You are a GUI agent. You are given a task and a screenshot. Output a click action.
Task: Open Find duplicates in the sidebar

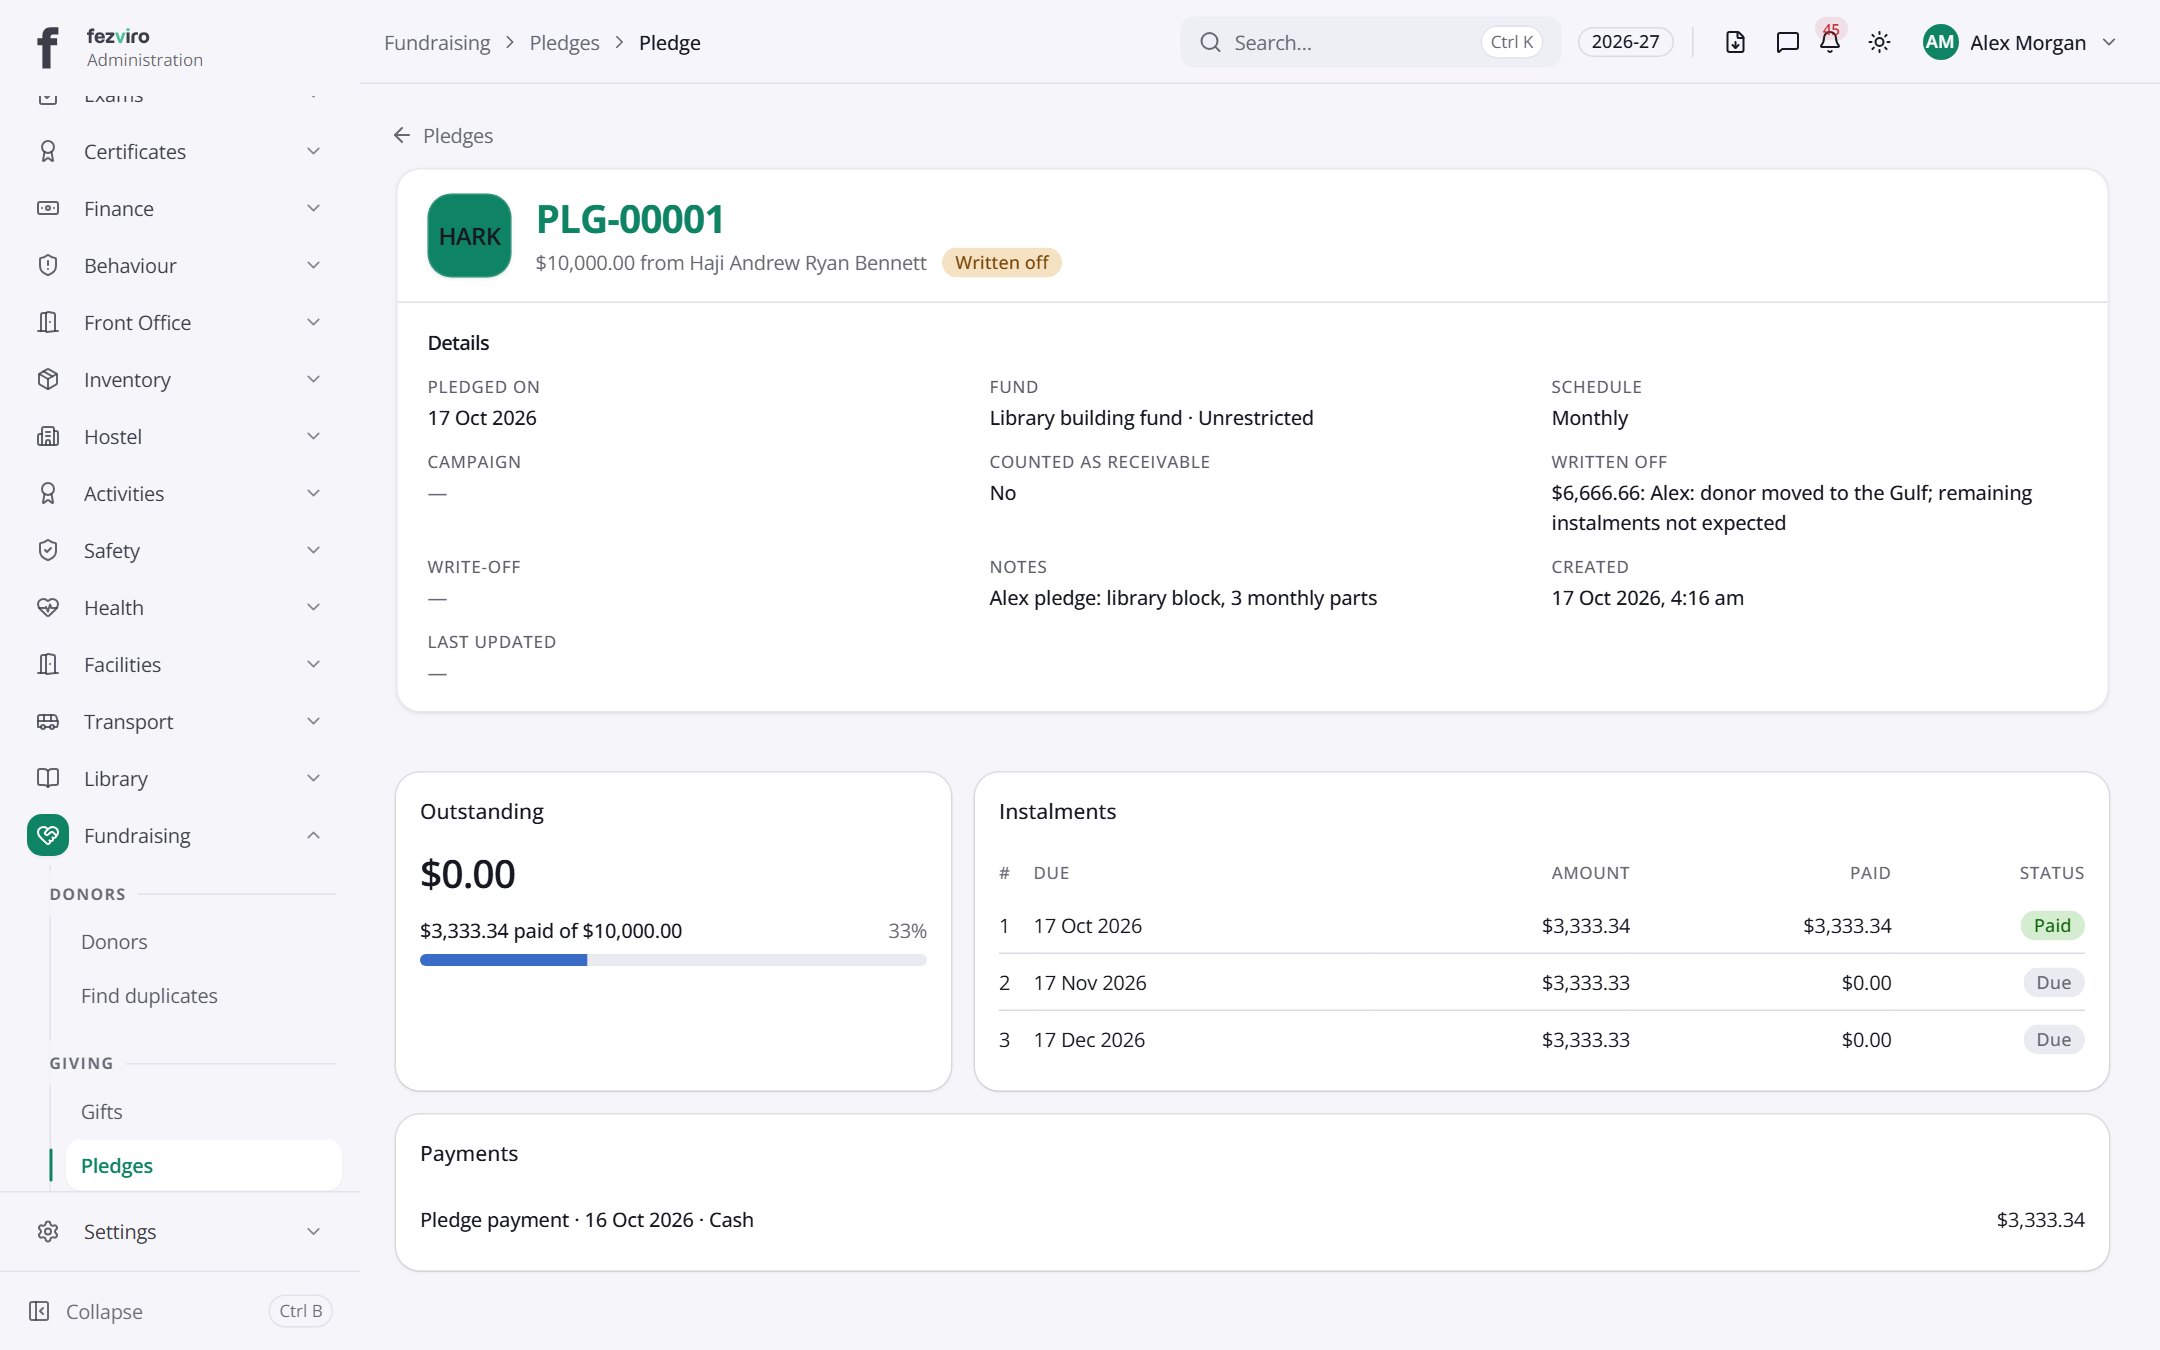click(149, 996)
